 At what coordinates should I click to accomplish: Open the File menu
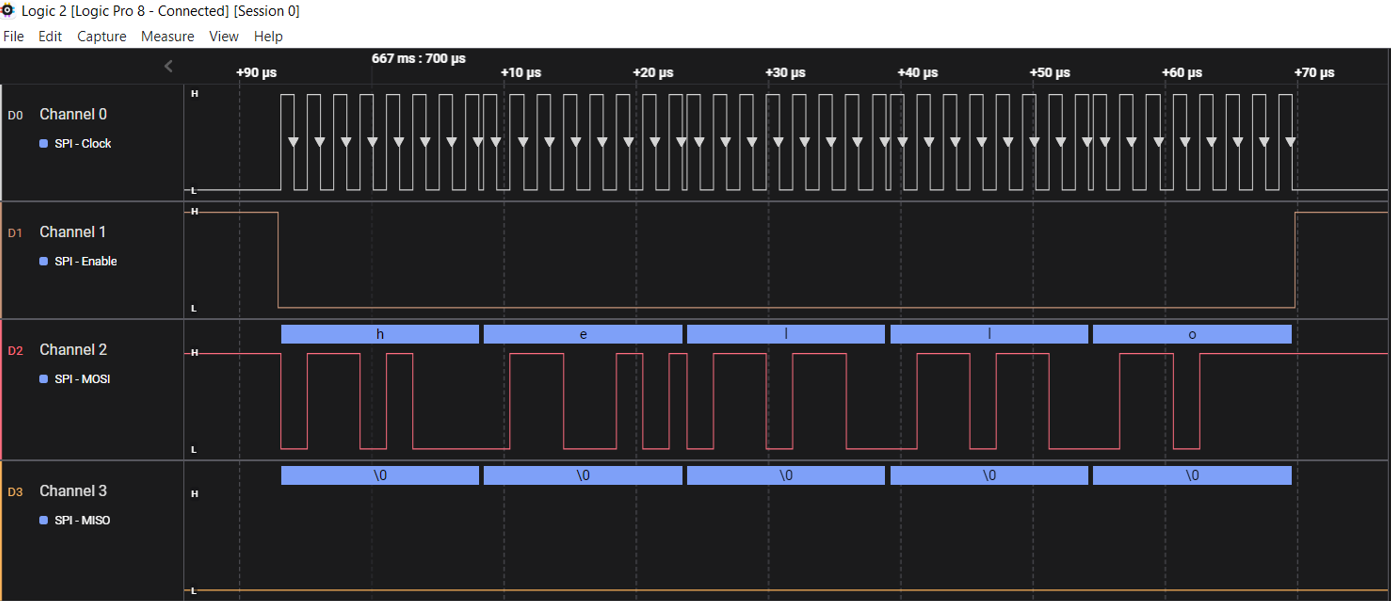click(13, 36)
